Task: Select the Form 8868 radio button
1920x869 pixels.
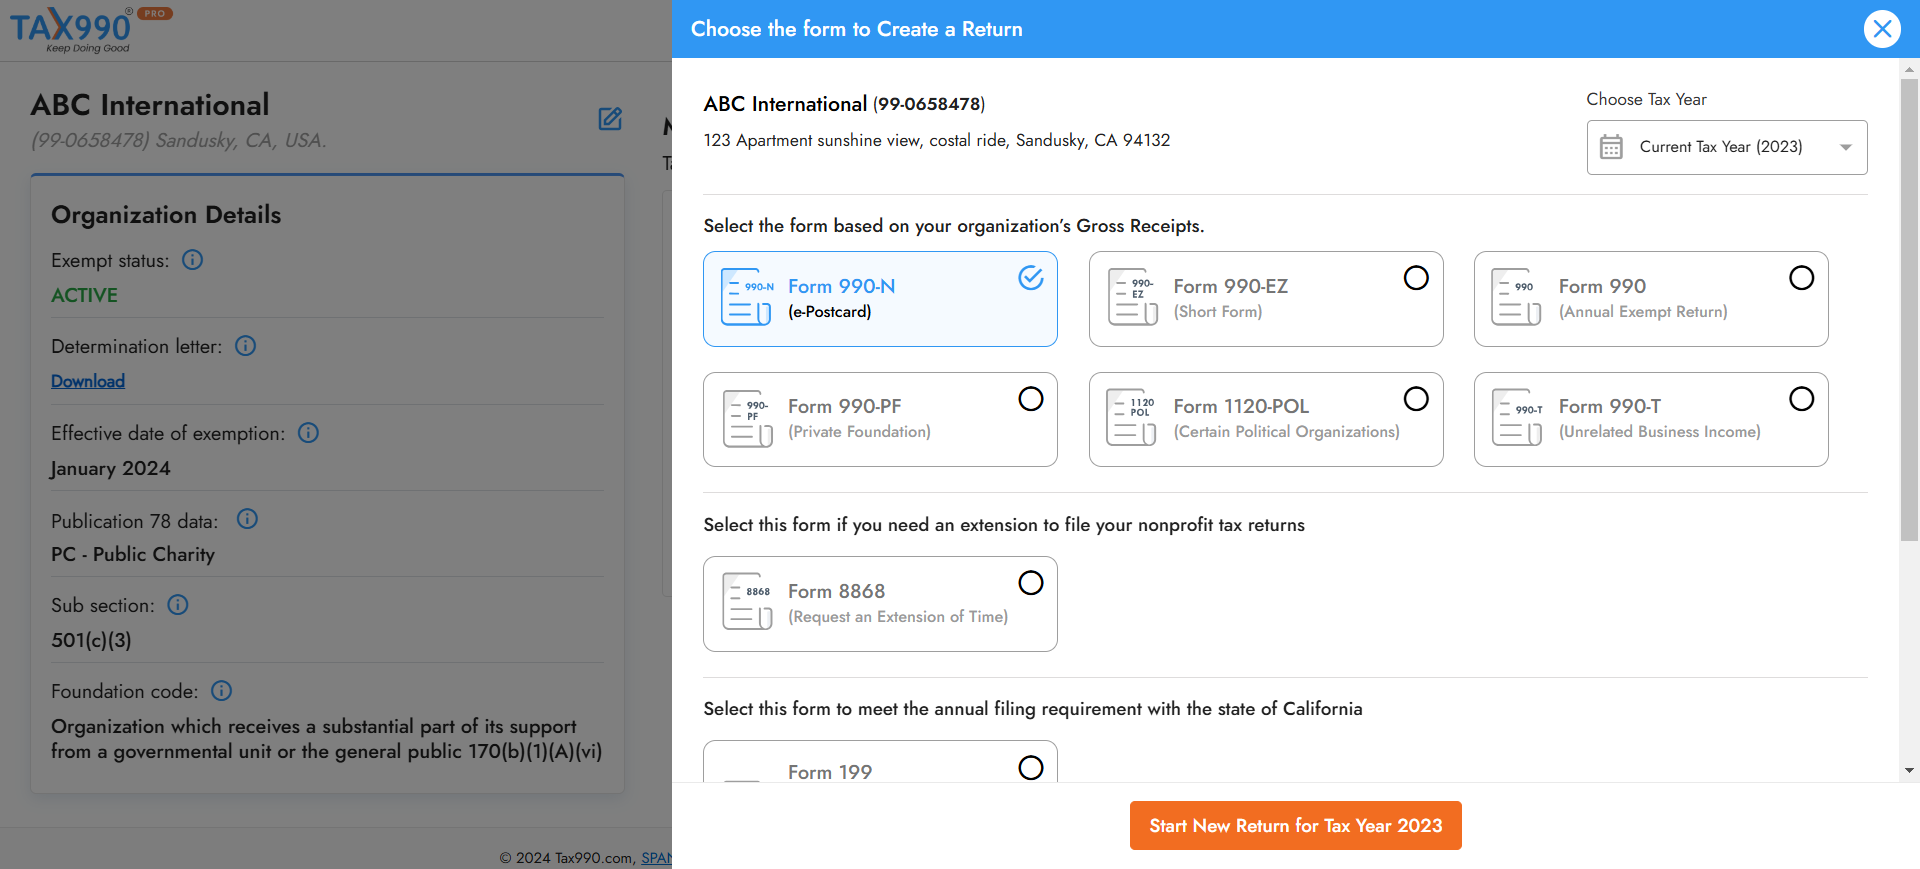Action: pyautogui.click(x=1031, y=583)
